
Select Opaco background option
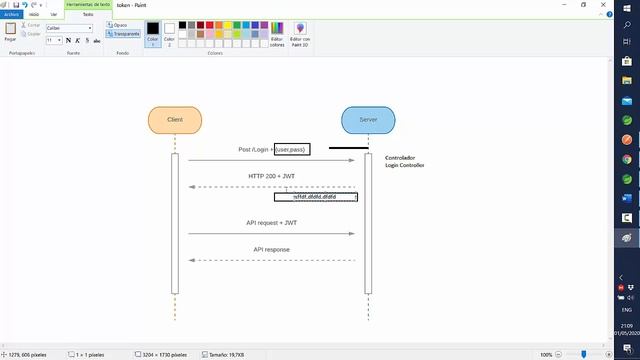tap(118, 25)
